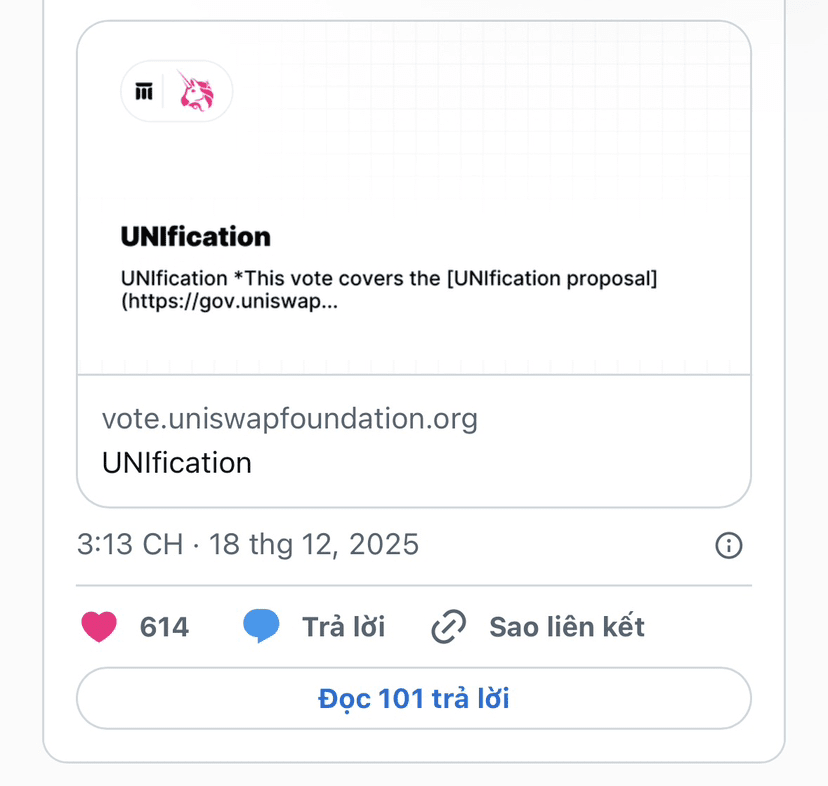Click the date "18 thg 12, 2025"

click(312, 545)
